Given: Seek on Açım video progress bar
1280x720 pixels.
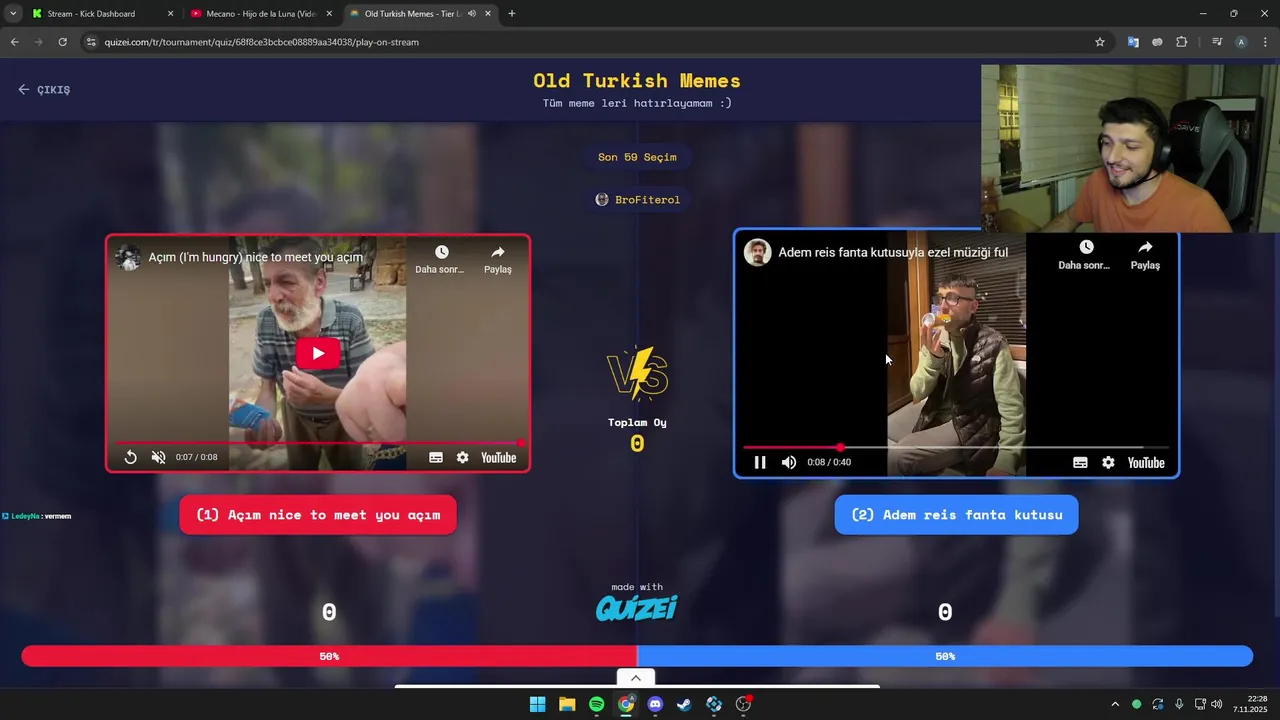Looking at the screenshot, I should click(x=318, y=442).
